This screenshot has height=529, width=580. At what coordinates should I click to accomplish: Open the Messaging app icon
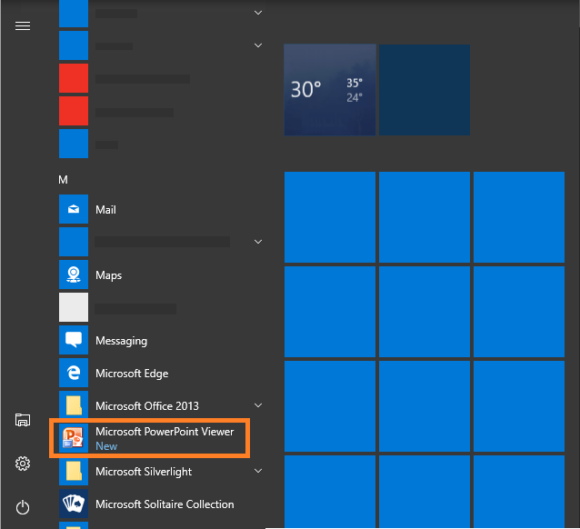74,340
